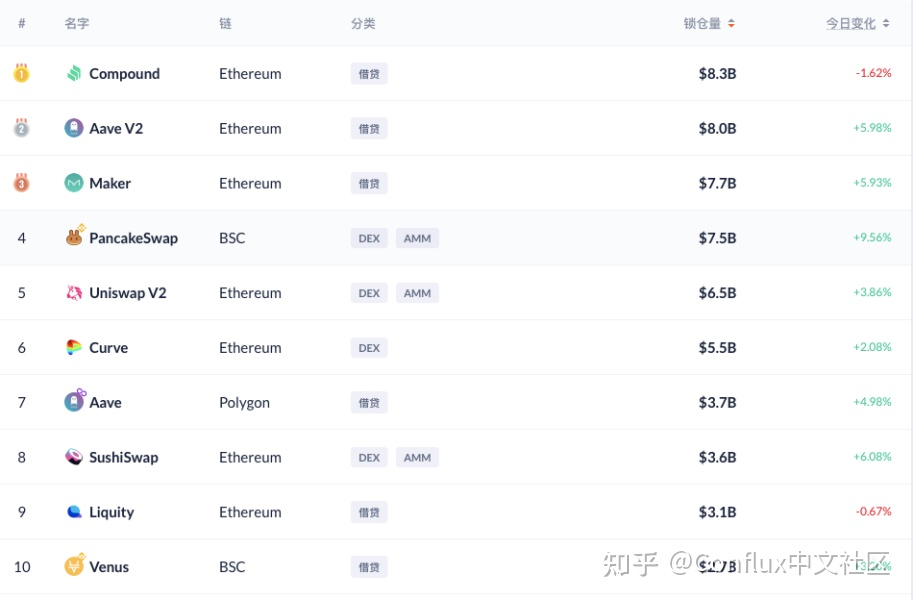Open the Liquity blue logo icon
Viewport: 913px width, 600px height.
74,511
